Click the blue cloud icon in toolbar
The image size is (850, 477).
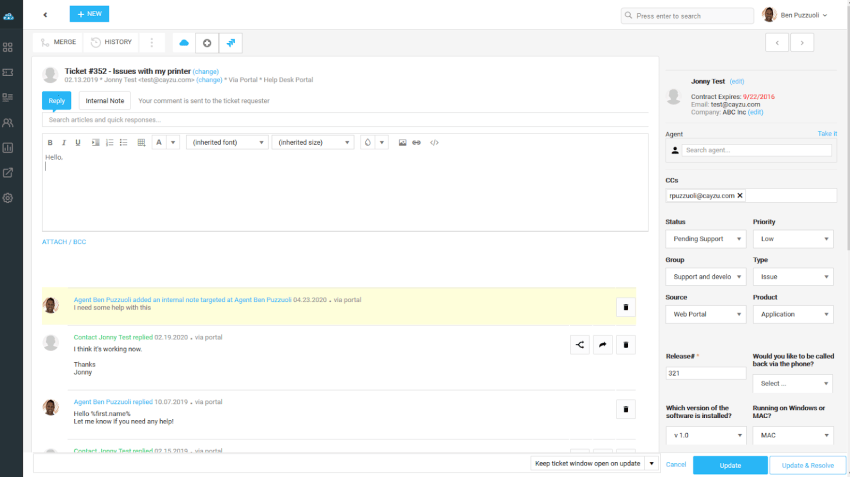coord(183,43)
